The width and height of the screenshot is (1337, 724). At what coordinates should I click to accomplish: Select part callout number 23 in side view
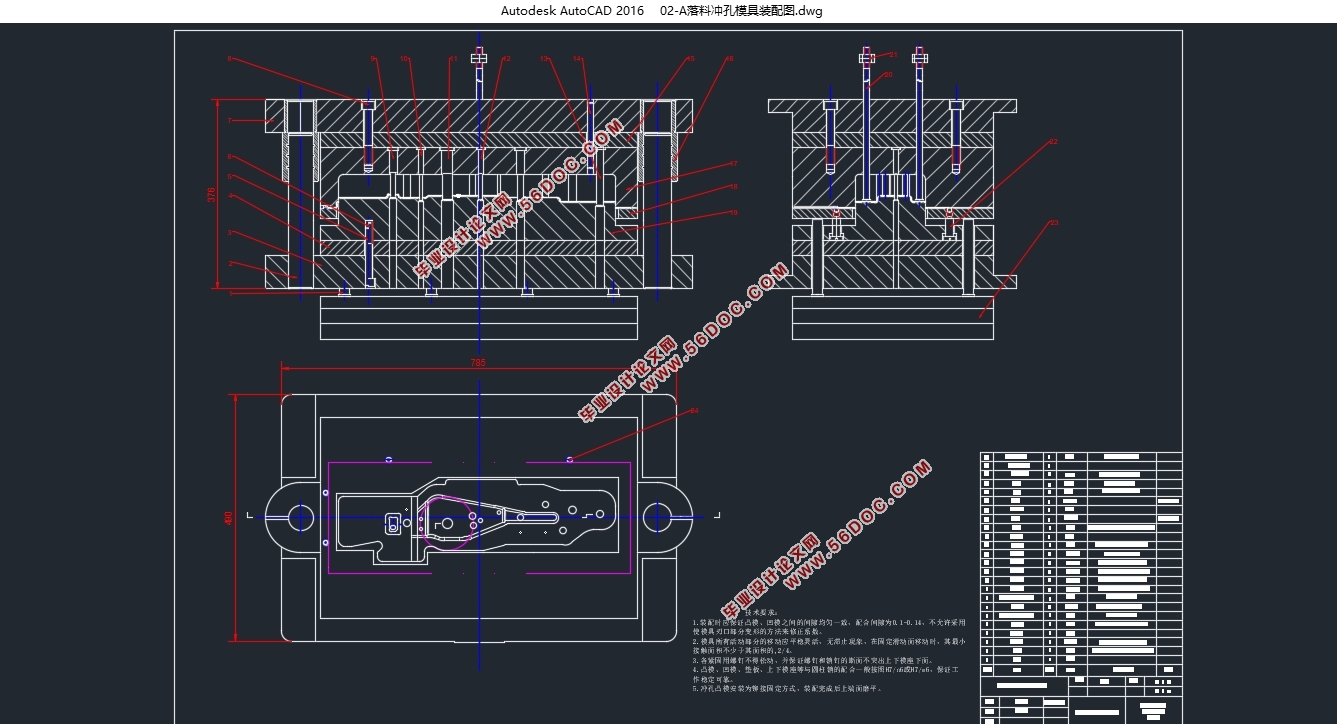1052,222
